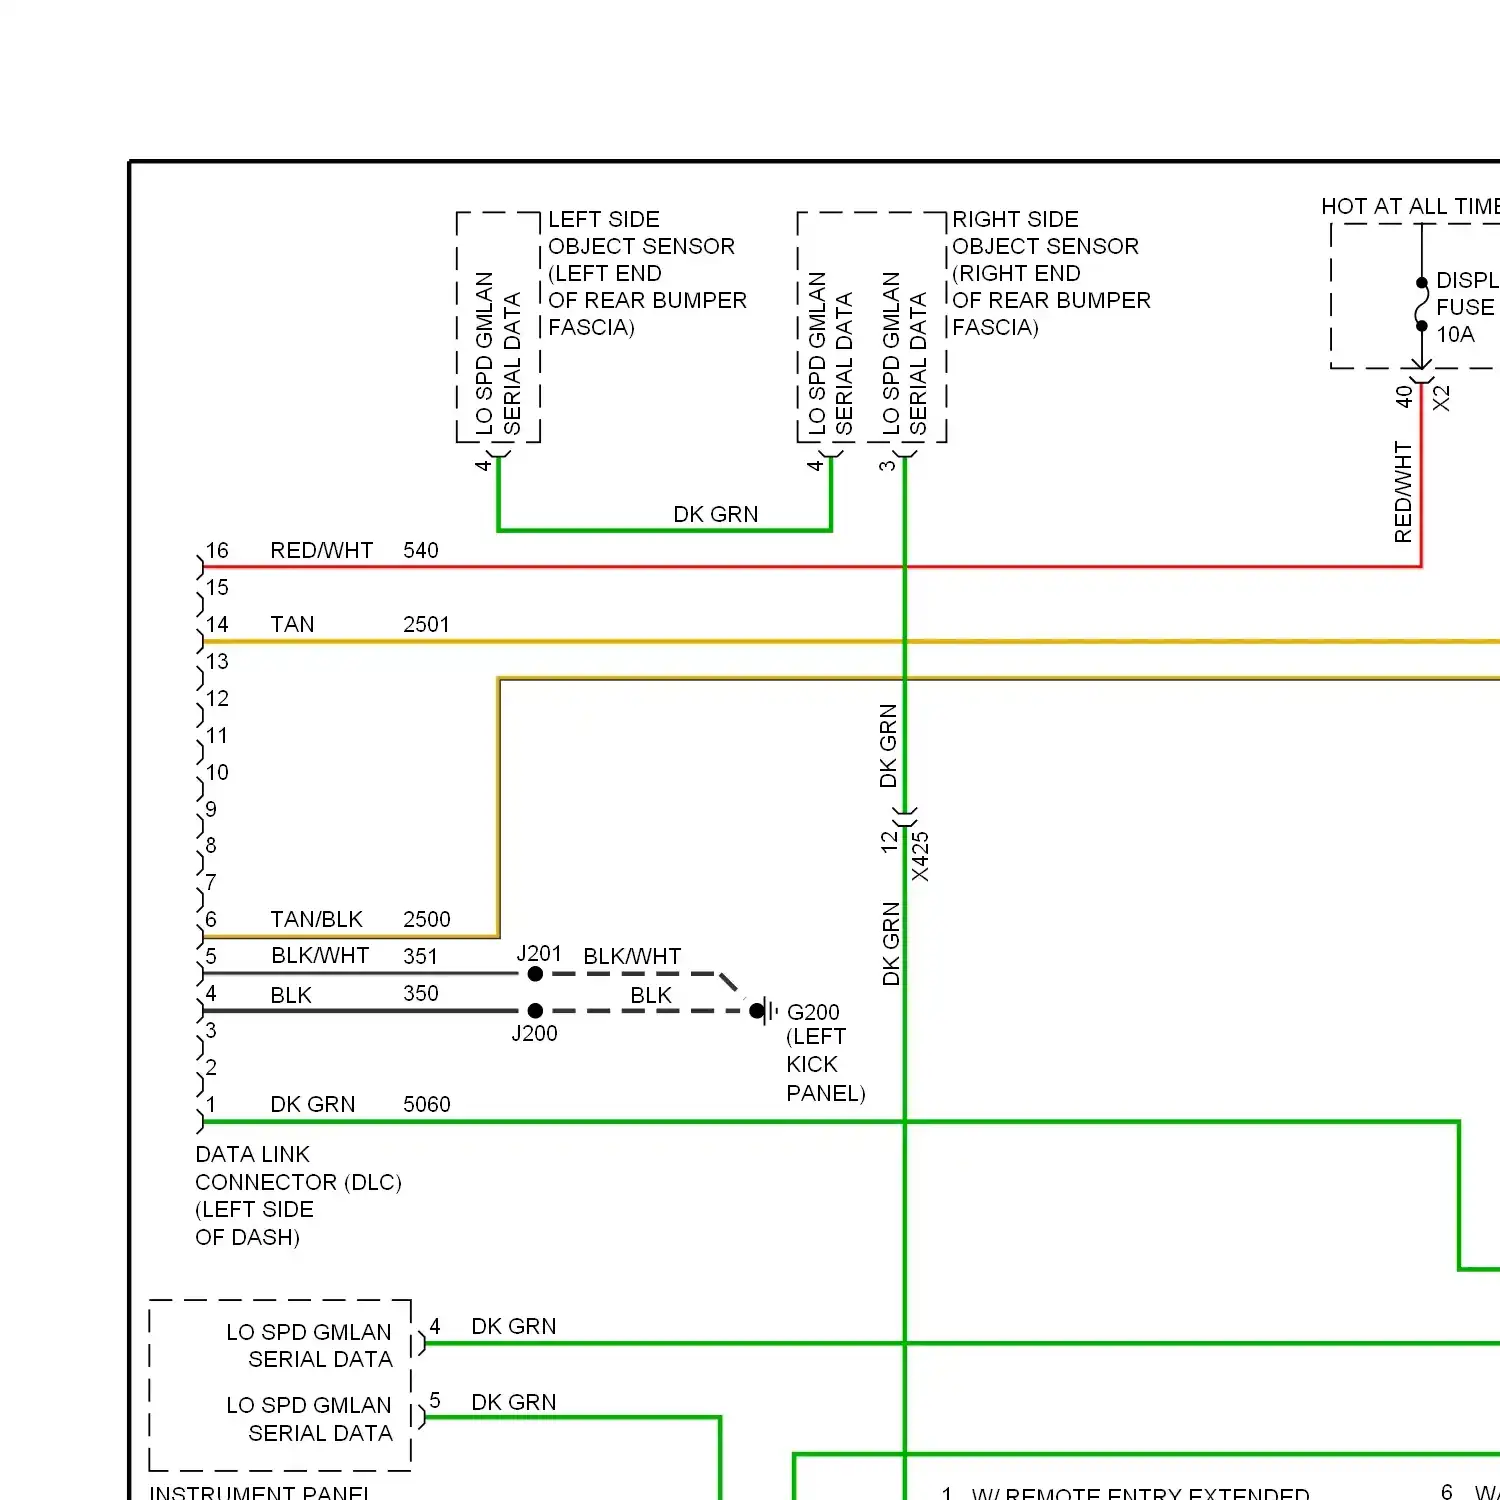Click dashed BLK/WHT label right of J201
The height and width of the screenshot is (1500, 1500).
pyautogui.click(x=632, y=957)
